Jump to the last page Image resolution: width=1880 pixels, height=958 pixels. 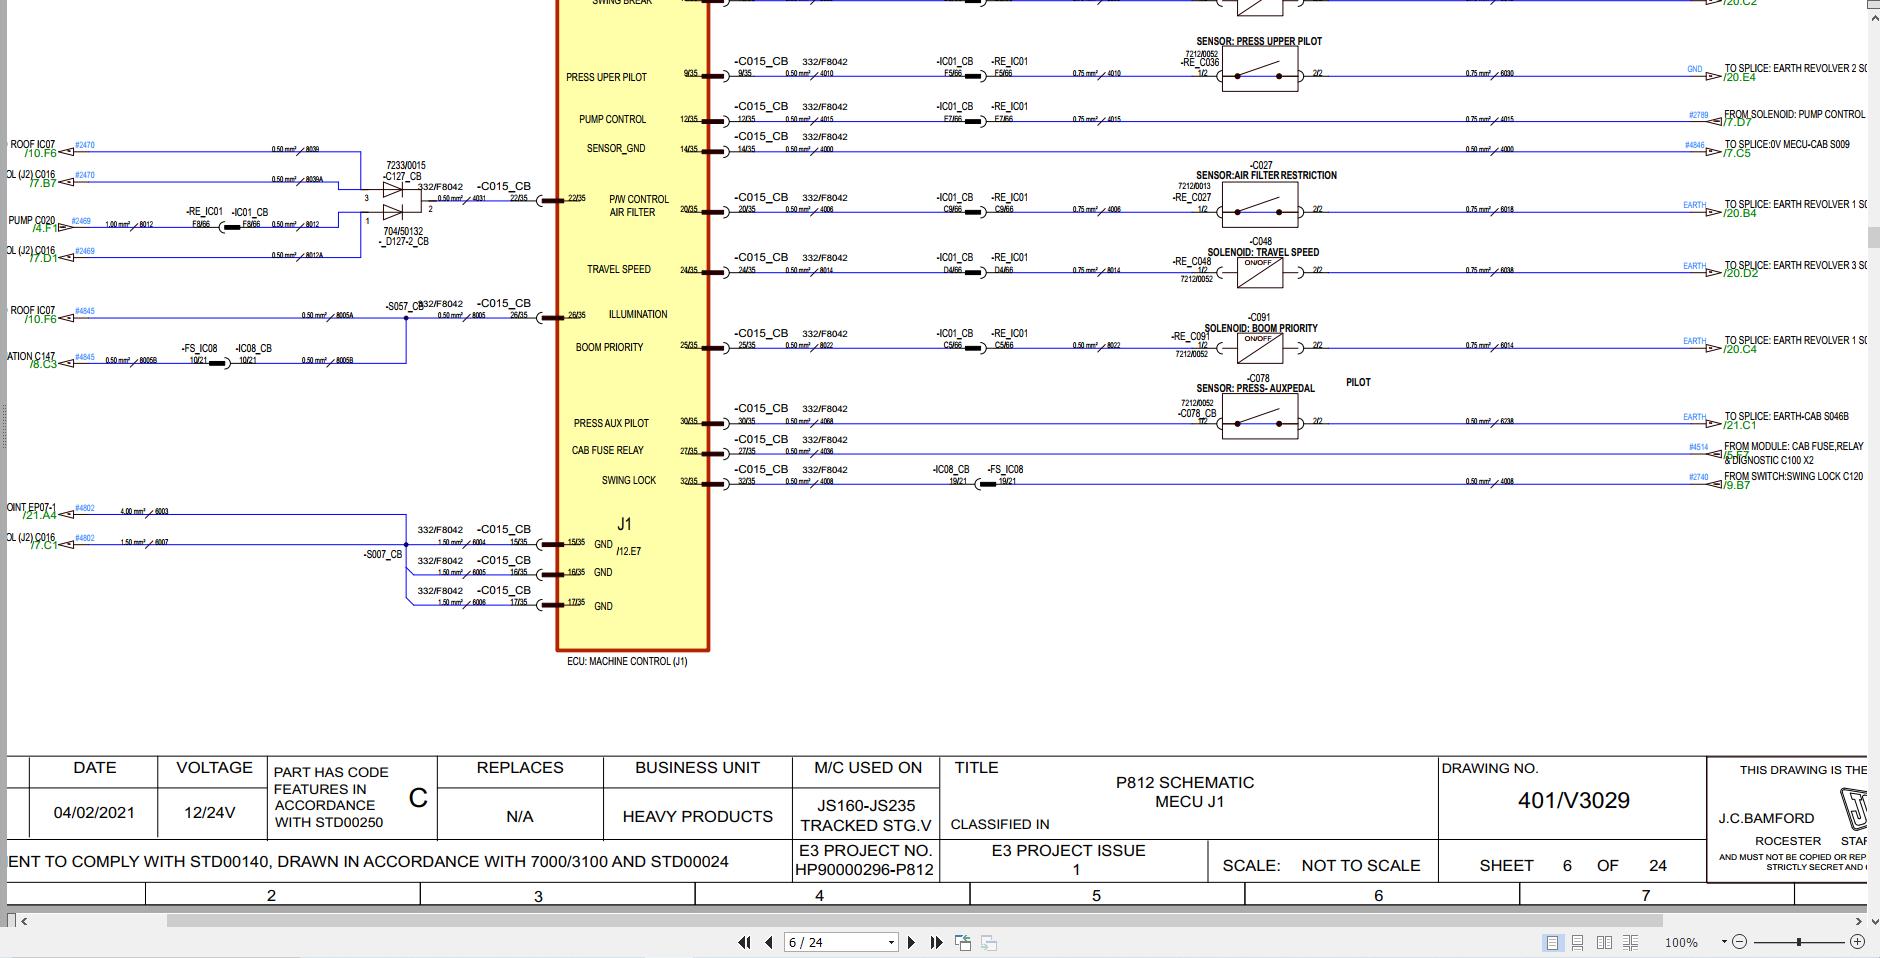[936, 942]
